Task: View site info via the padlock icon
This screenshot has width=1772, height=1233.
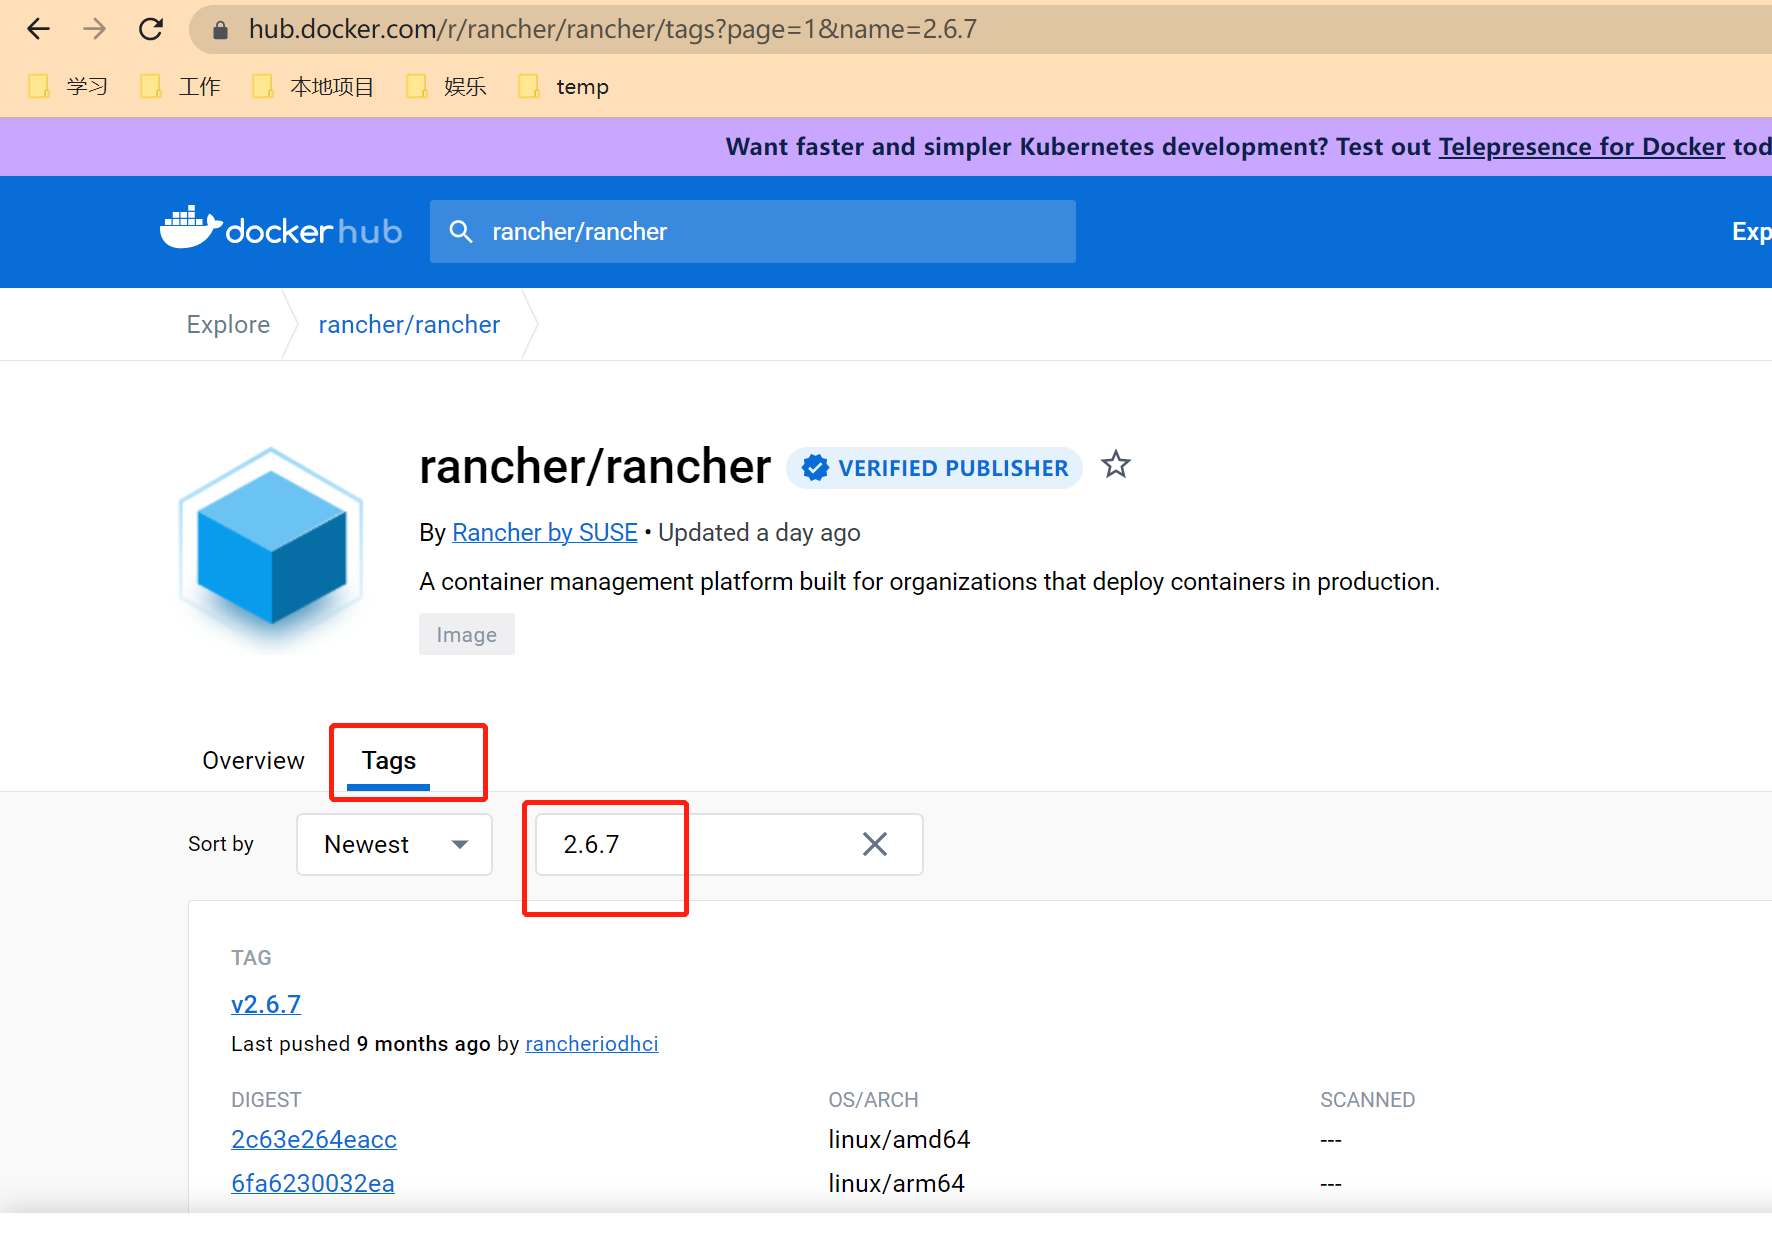Action: point(221,30)
